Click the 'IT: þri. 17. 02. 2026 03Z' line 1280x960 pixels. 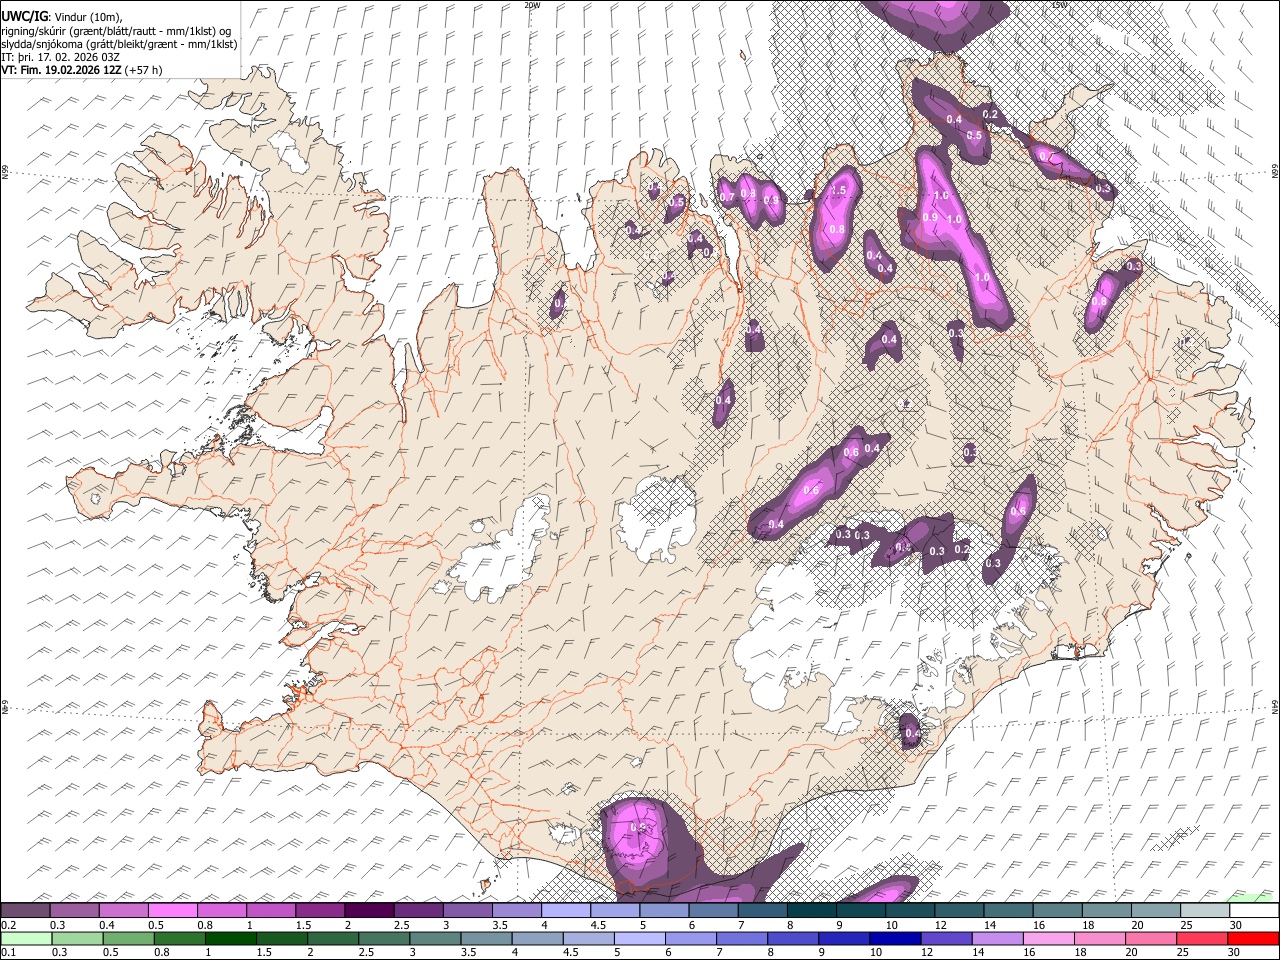(x=61, y=57)
